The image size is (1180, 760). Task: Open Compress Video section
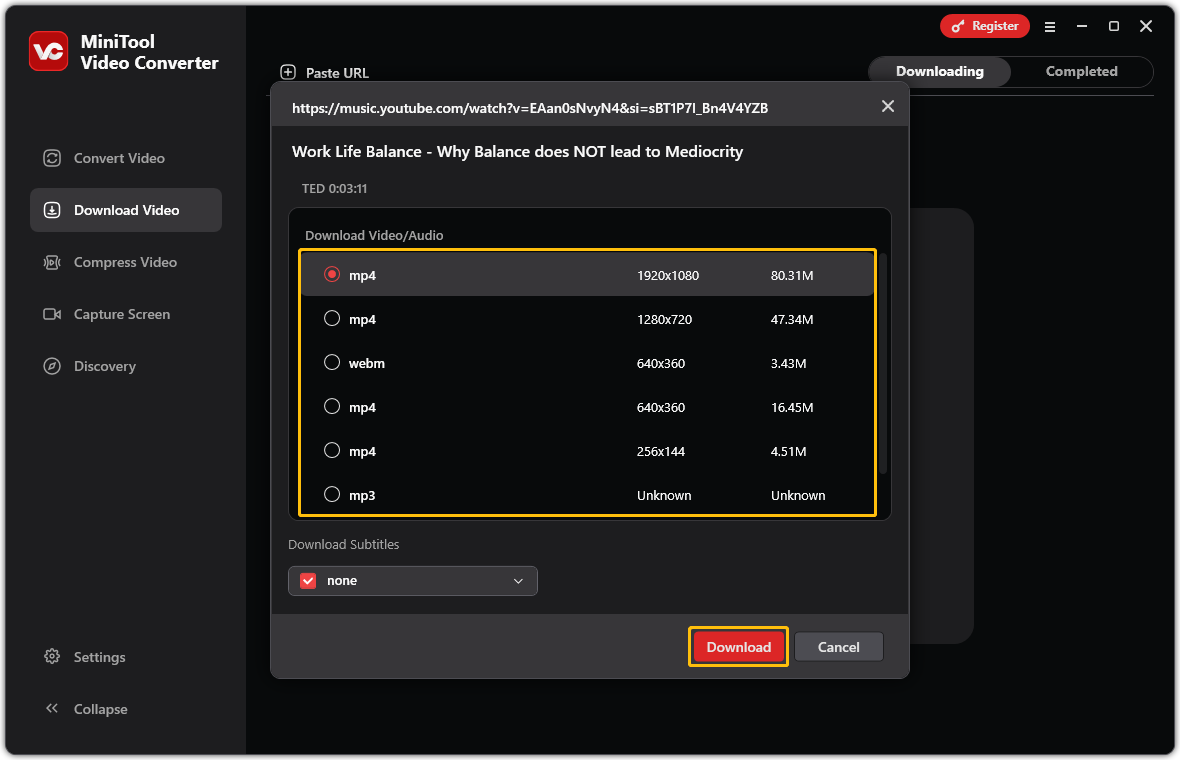click(x=126, y=262)
